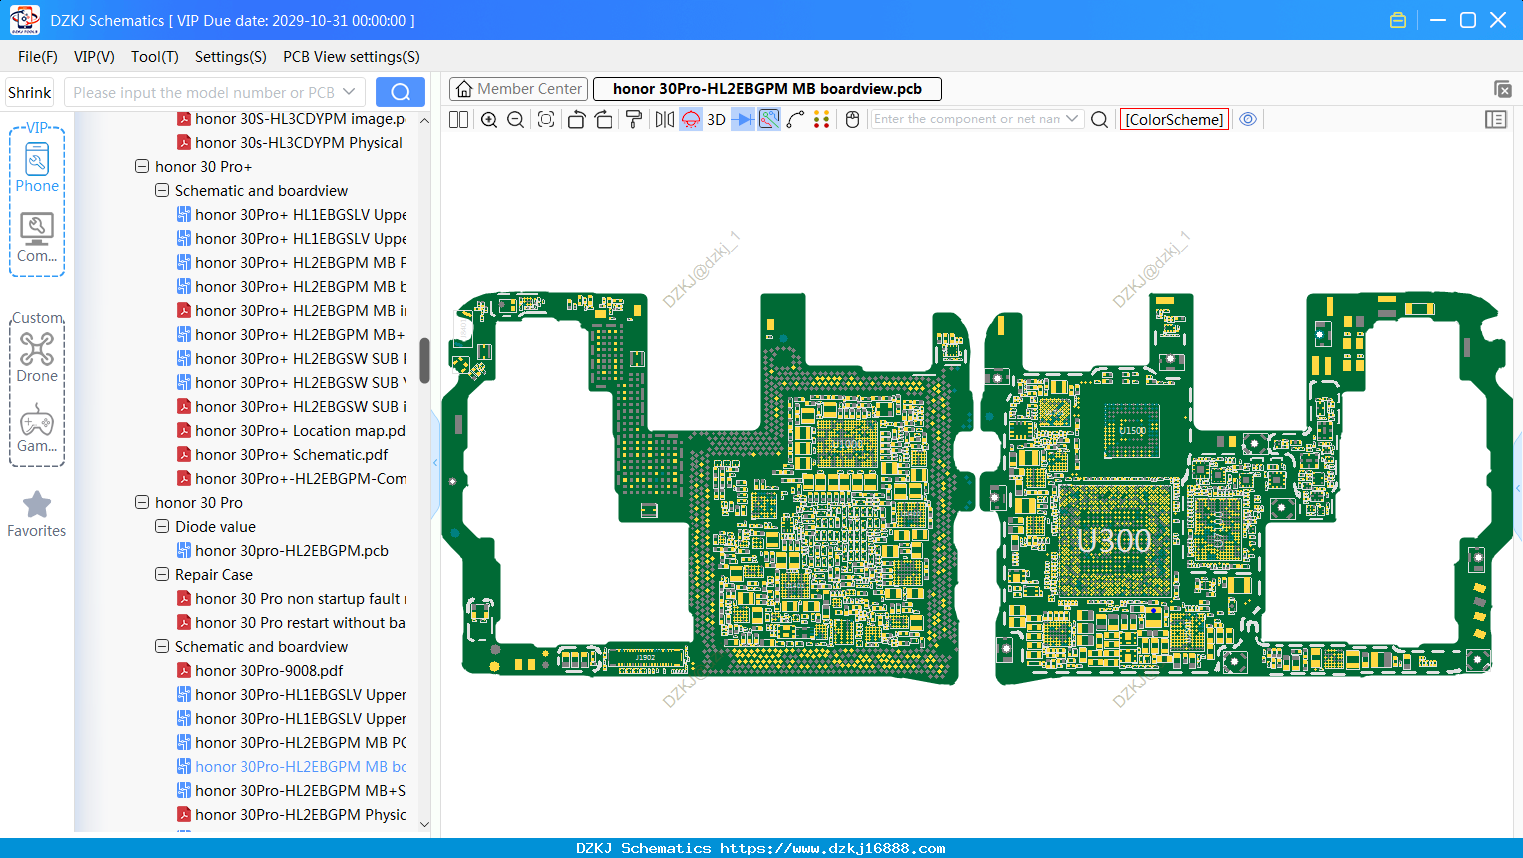Toggle the red highlighted component-mode icon
Screen dimensions: 1523x858
691,120
